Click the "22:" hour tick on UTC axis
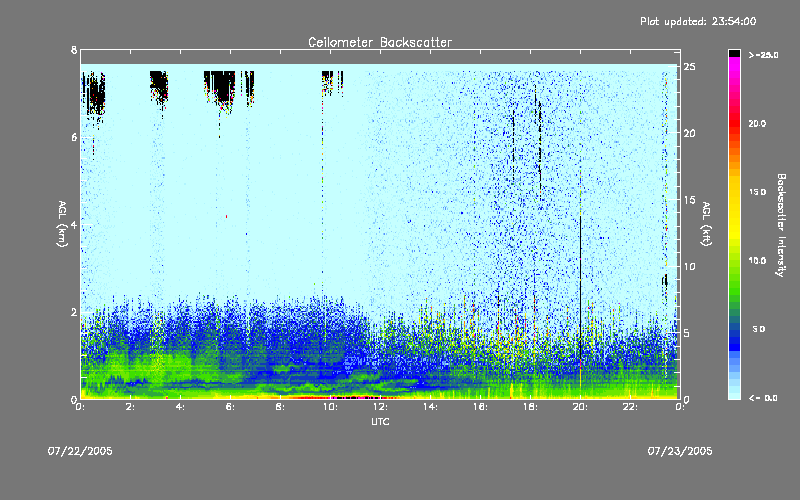Viewport: 800px width, 500px height. [630, 407]
